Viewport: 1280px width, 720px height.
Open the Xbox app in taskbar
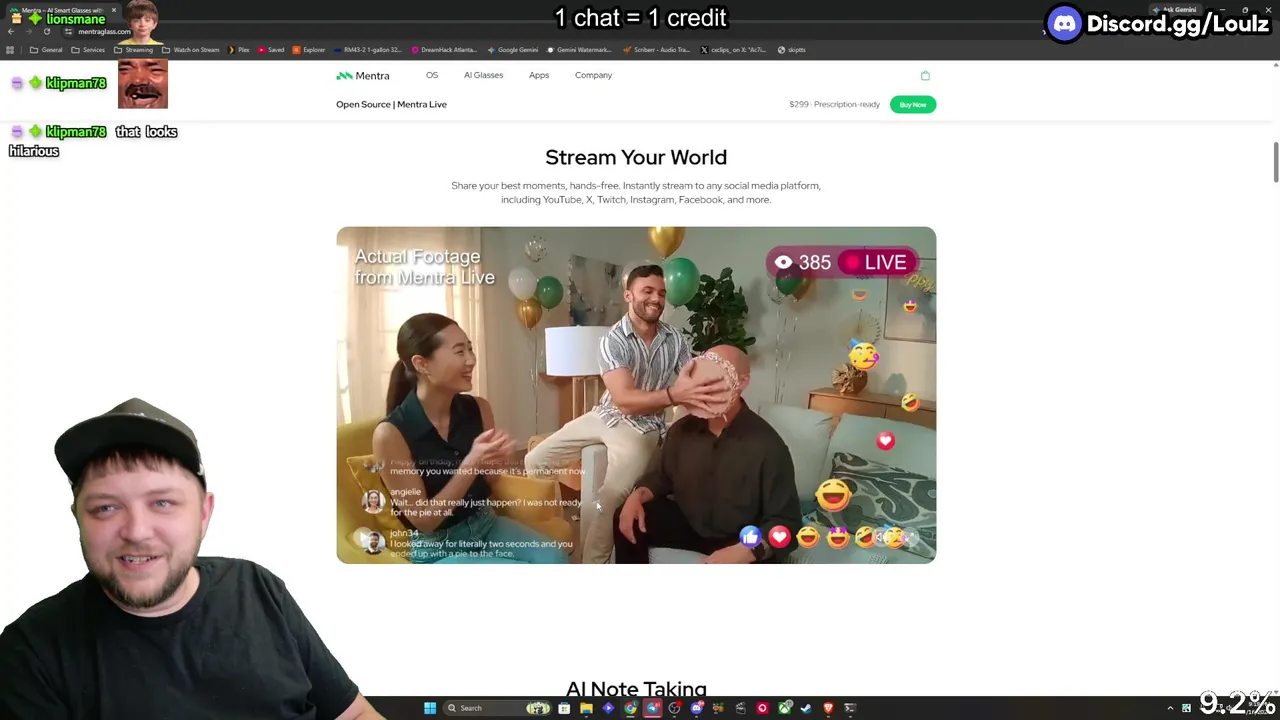(x=785, y=708)
